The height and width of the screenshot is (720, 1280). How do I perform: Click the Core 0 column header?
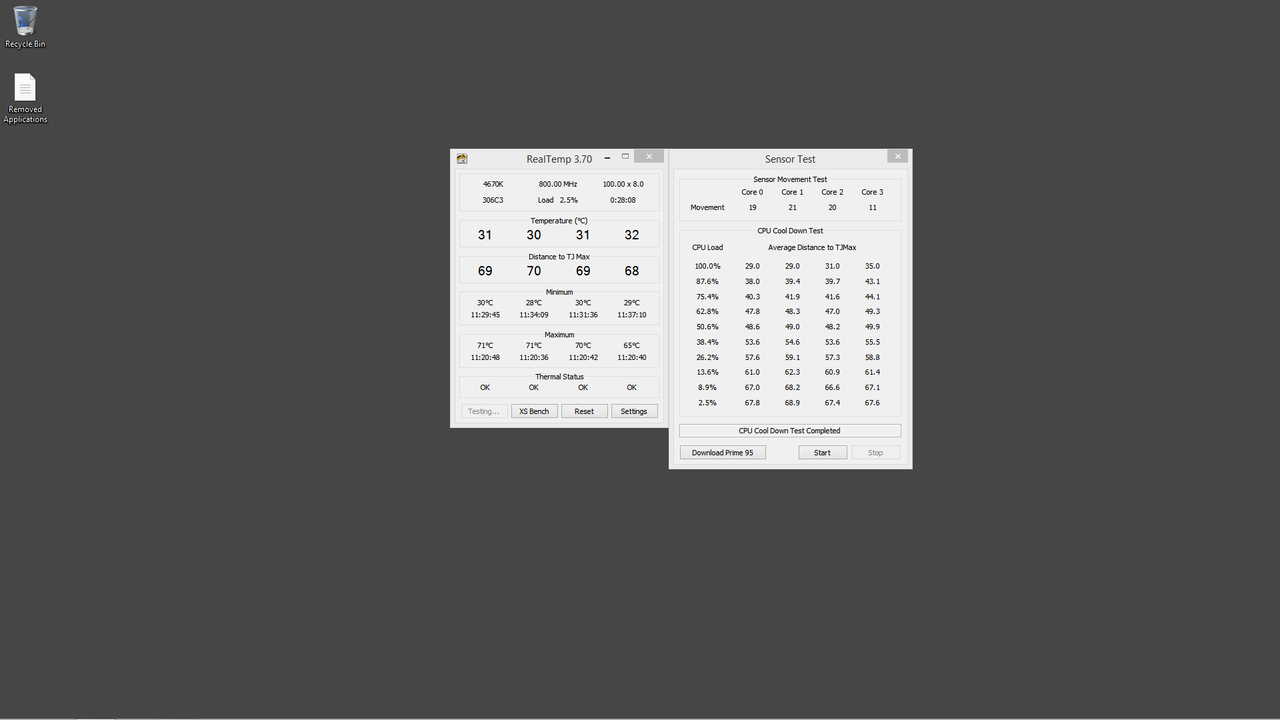click(x=752, y=192)
